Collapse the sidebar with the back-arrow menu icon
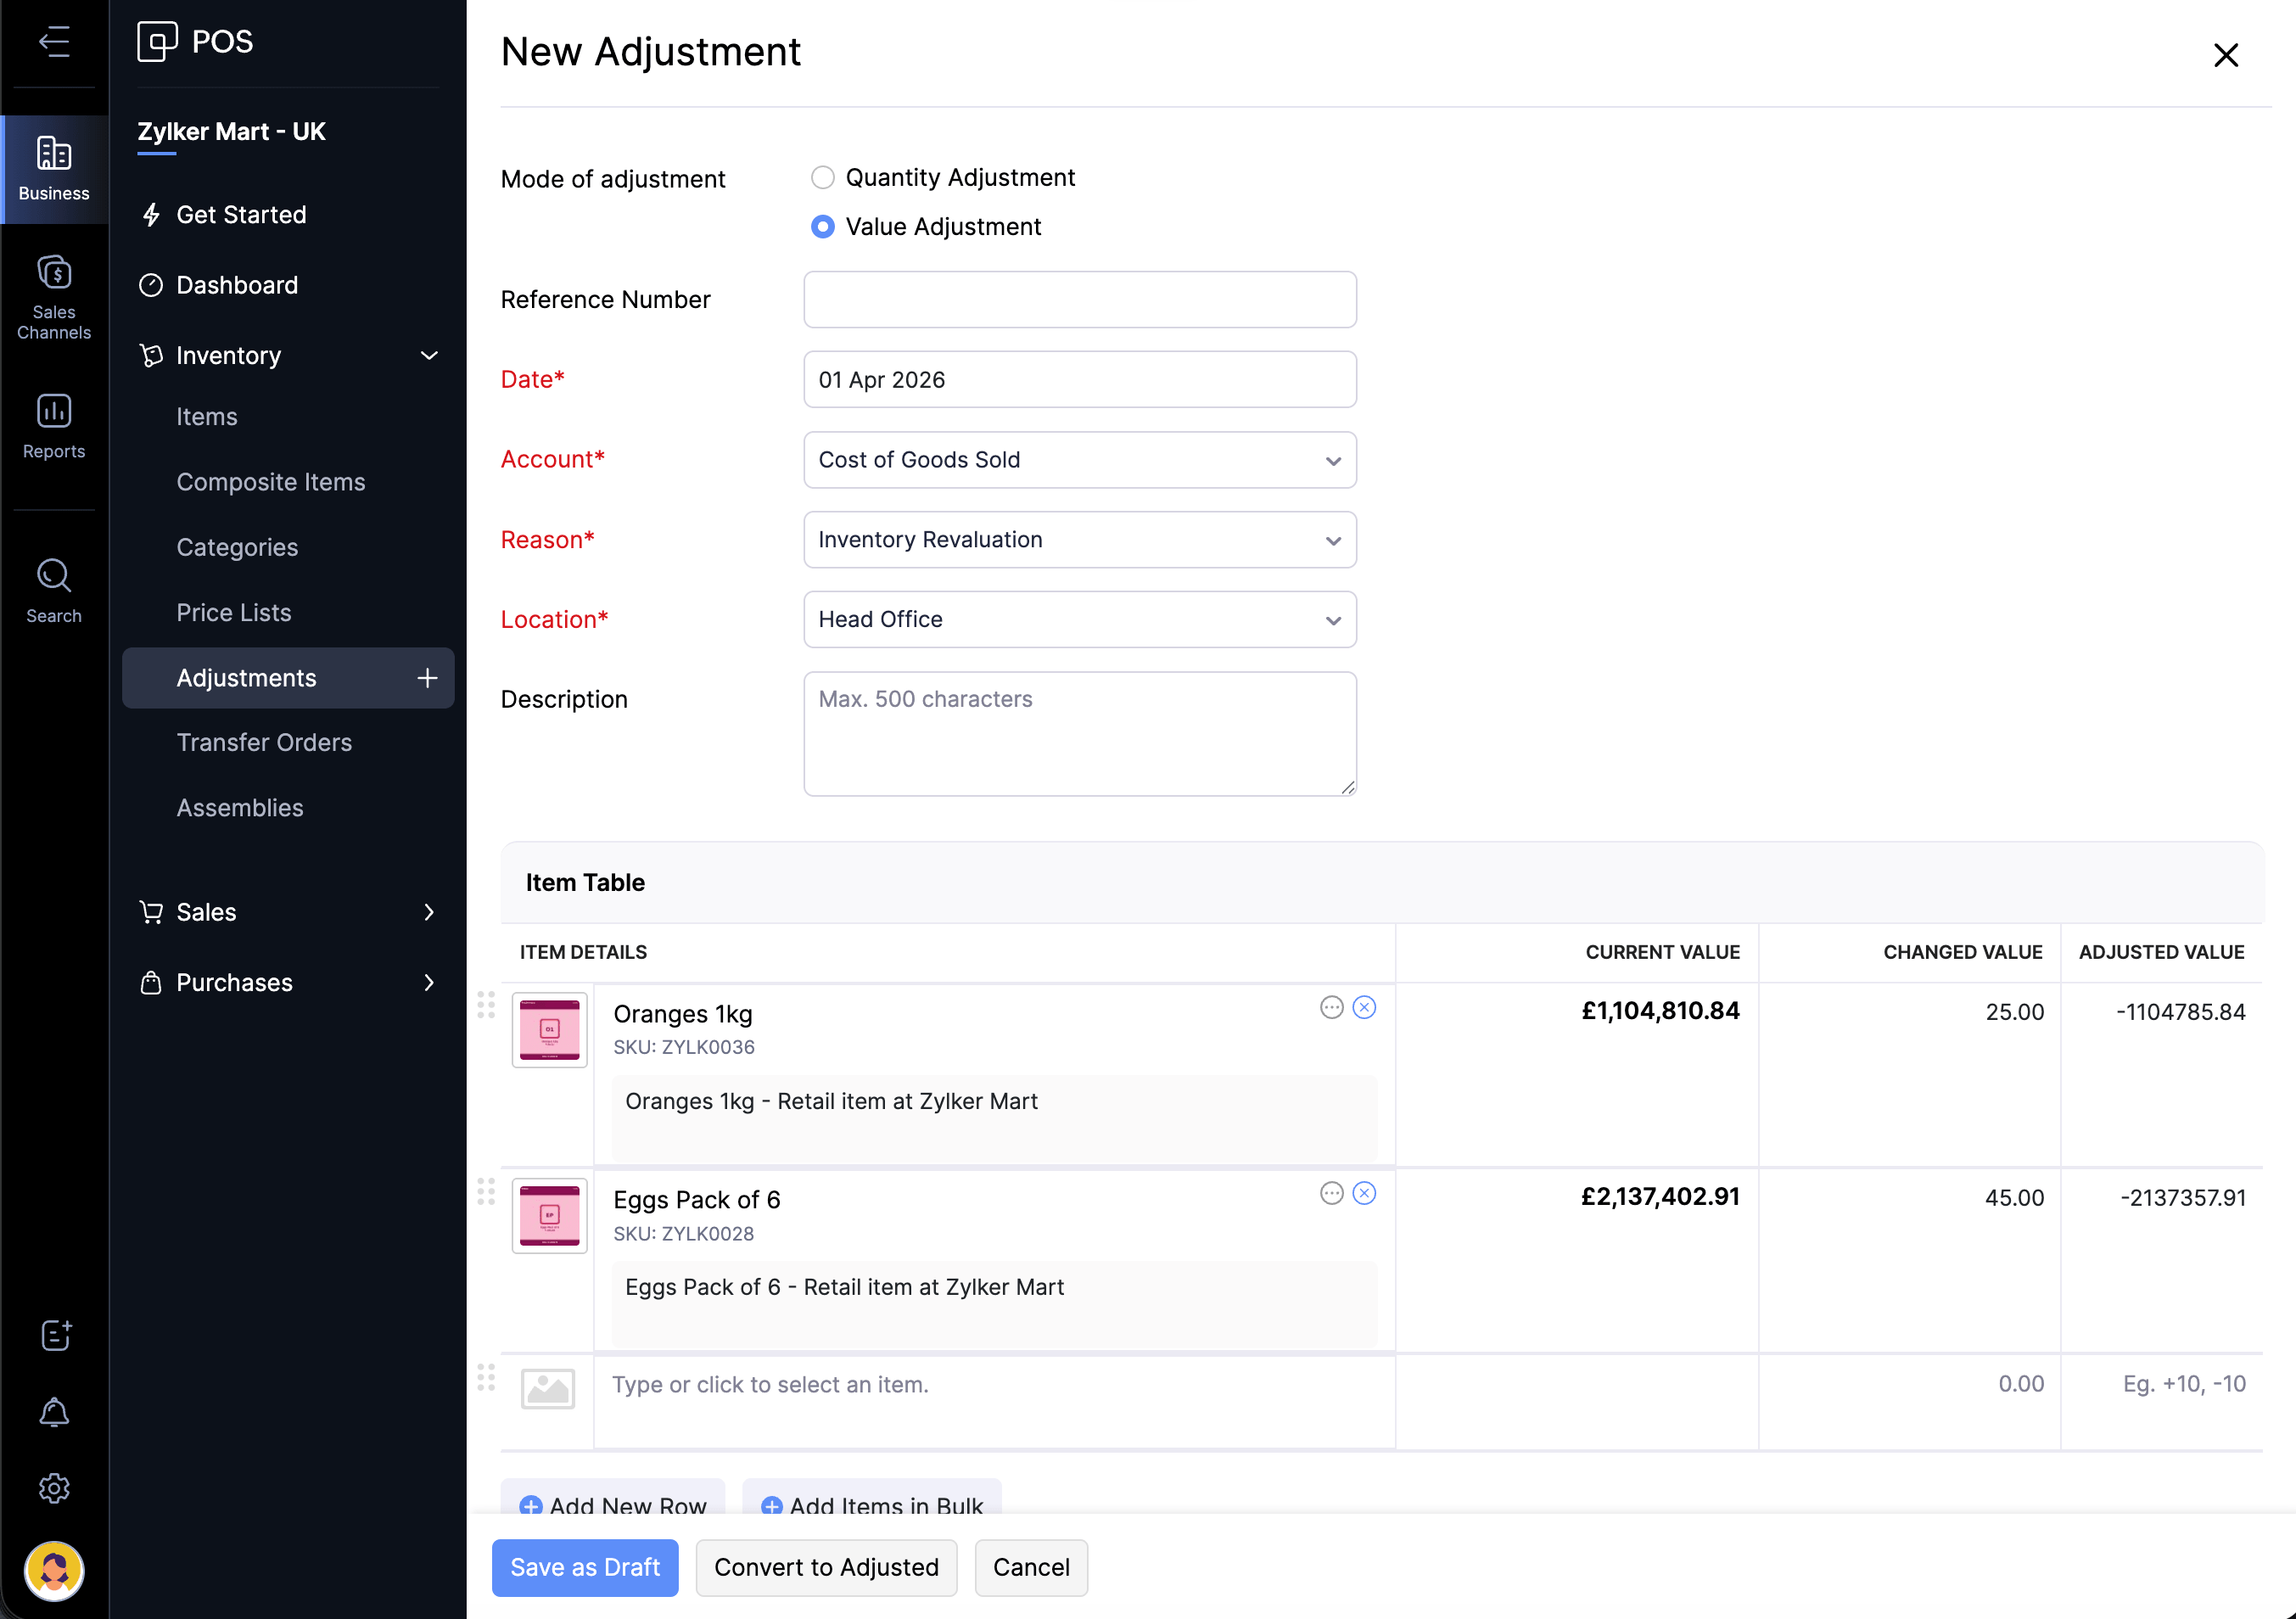Screen dimensions: 2296x1619 tap(54, 42)
